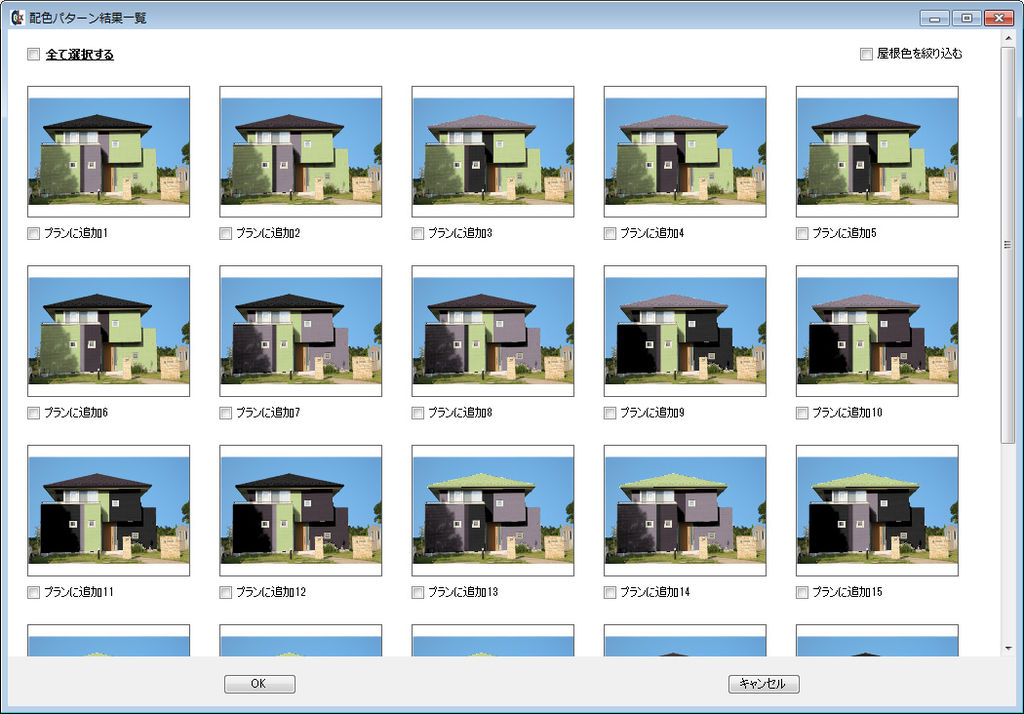Viewport: 1024px width, 714px height.
Task: Close the 配色パターン結果一覧 window
Action: (999, 18)
